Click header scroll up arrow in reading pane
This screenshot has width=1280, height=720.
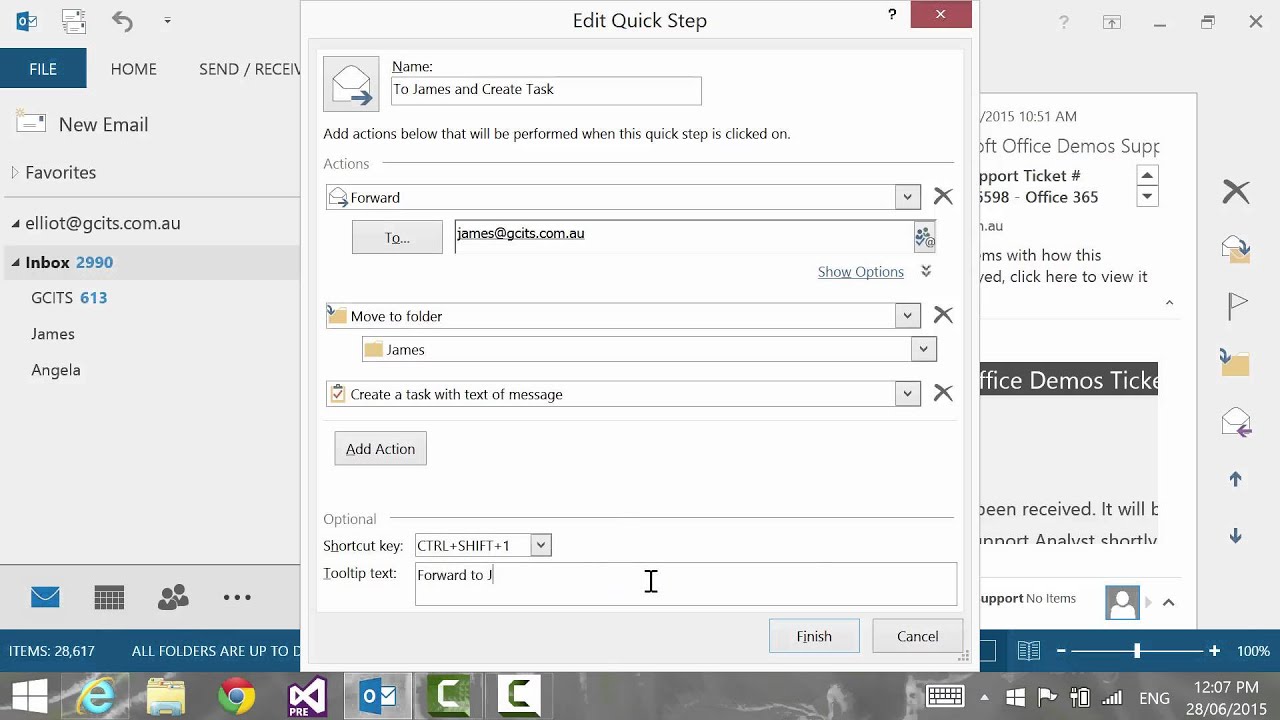click(x=1147, y=175)
